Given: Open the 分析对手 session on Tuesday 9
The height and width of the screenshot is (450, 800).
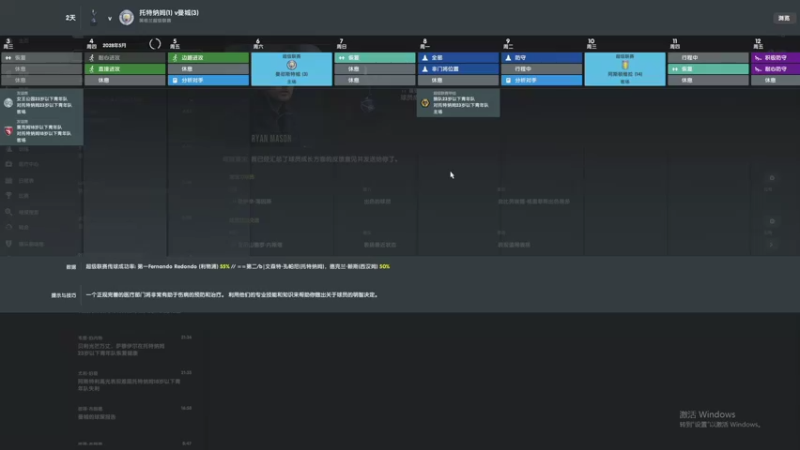Looking at the screenshot, I should click(x=541, y=80).
